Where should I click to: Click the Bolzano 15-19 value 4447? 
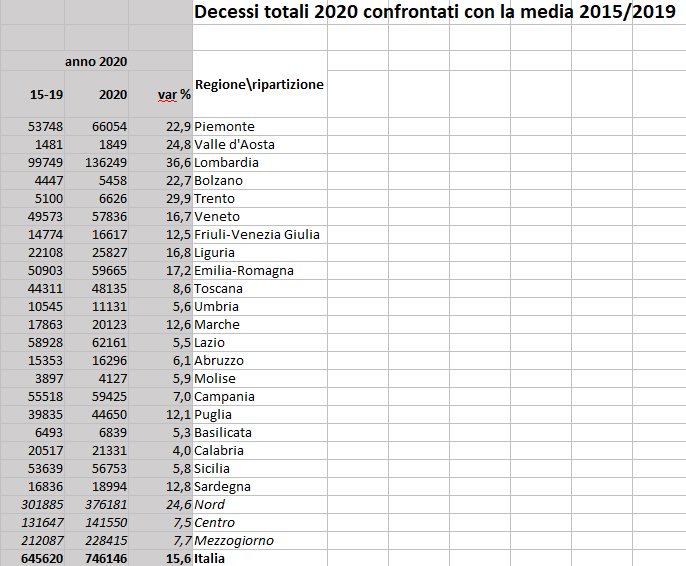32,180
